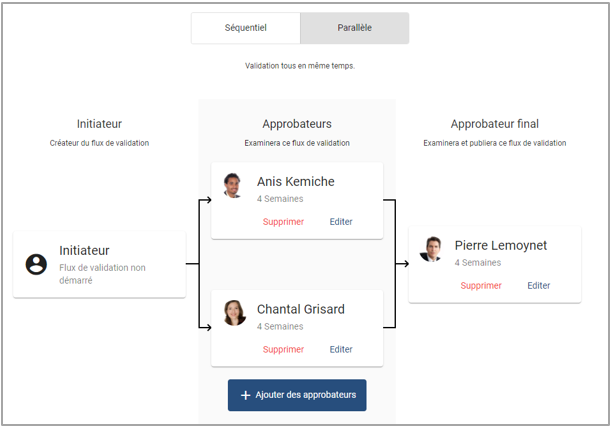
Task: Click Pierre Lemoynet's profile photo
Action: point(432,249)
